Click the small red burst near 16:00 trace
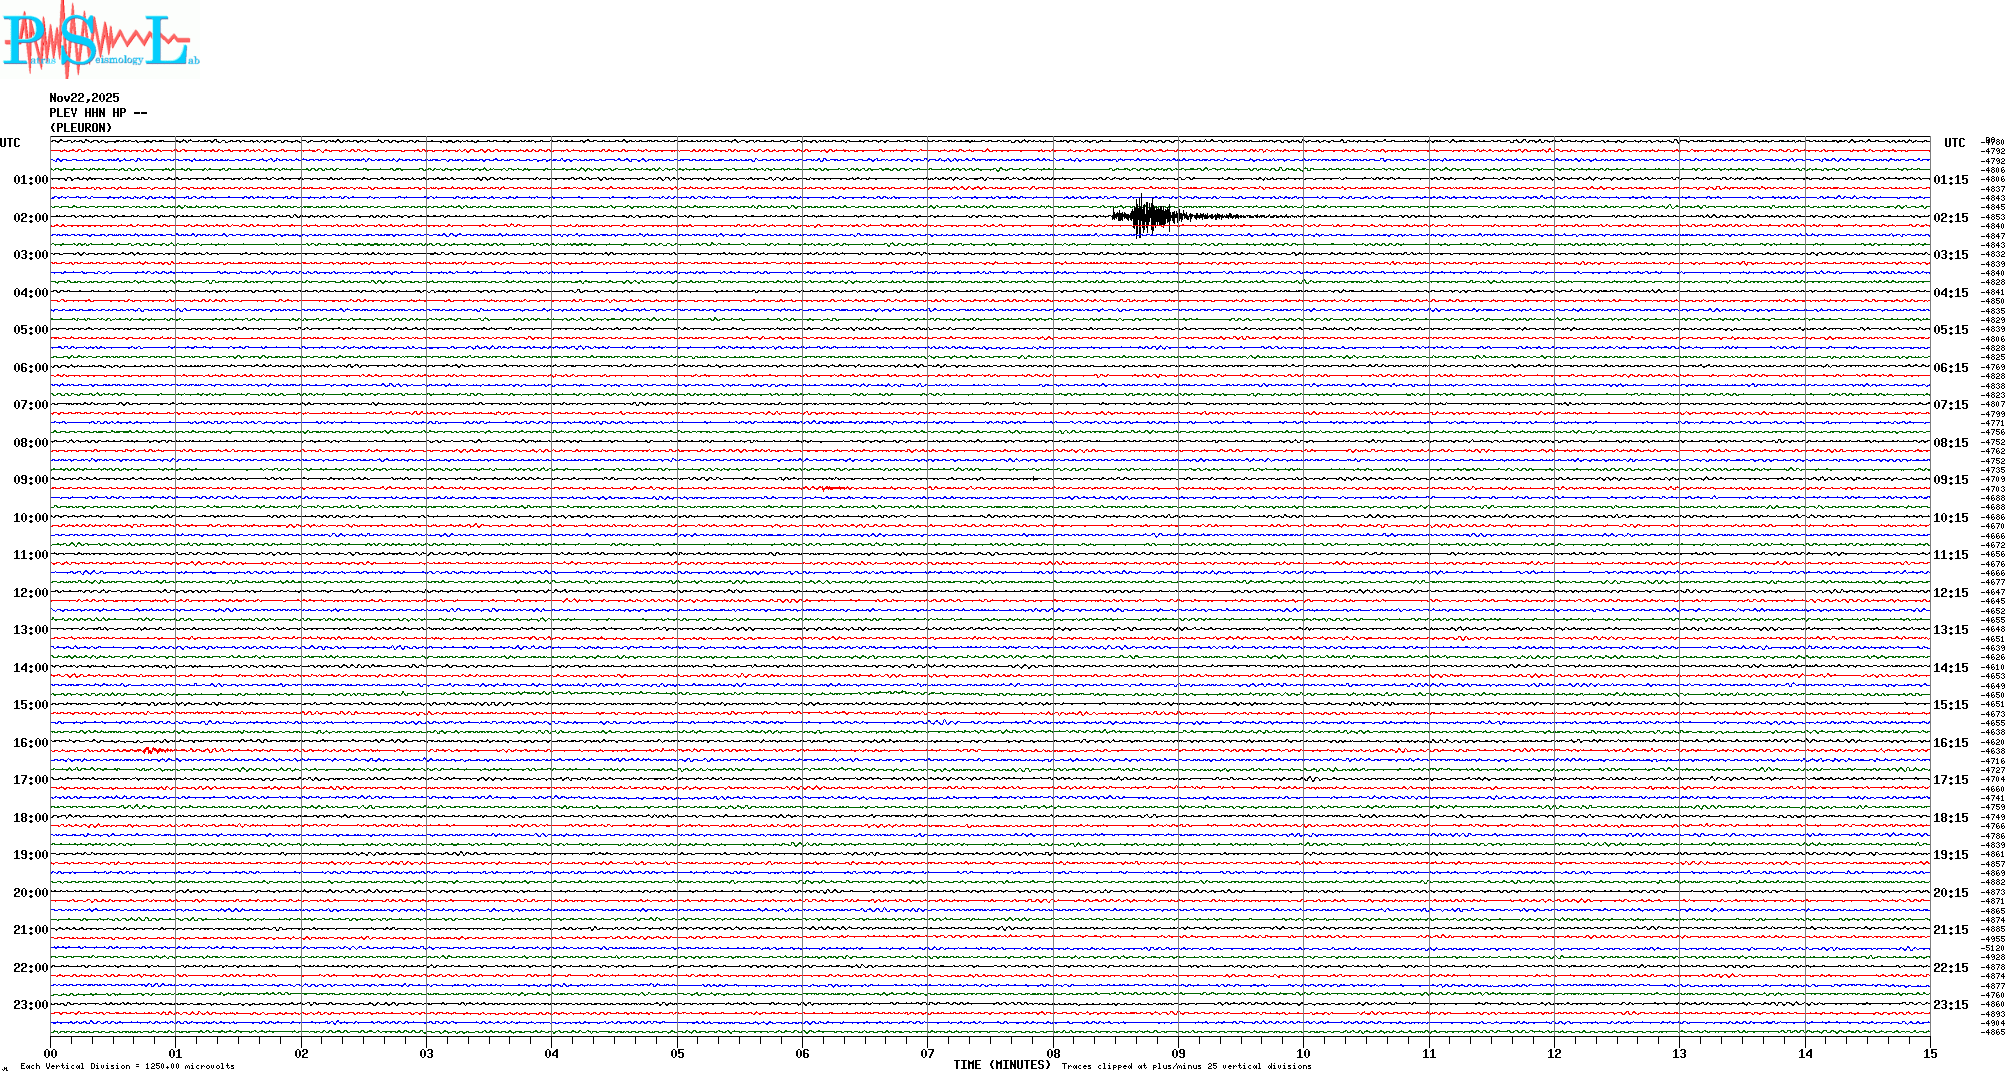Image resolution: width=2010 pixels, height=1080 pixels. click(153, 750)
